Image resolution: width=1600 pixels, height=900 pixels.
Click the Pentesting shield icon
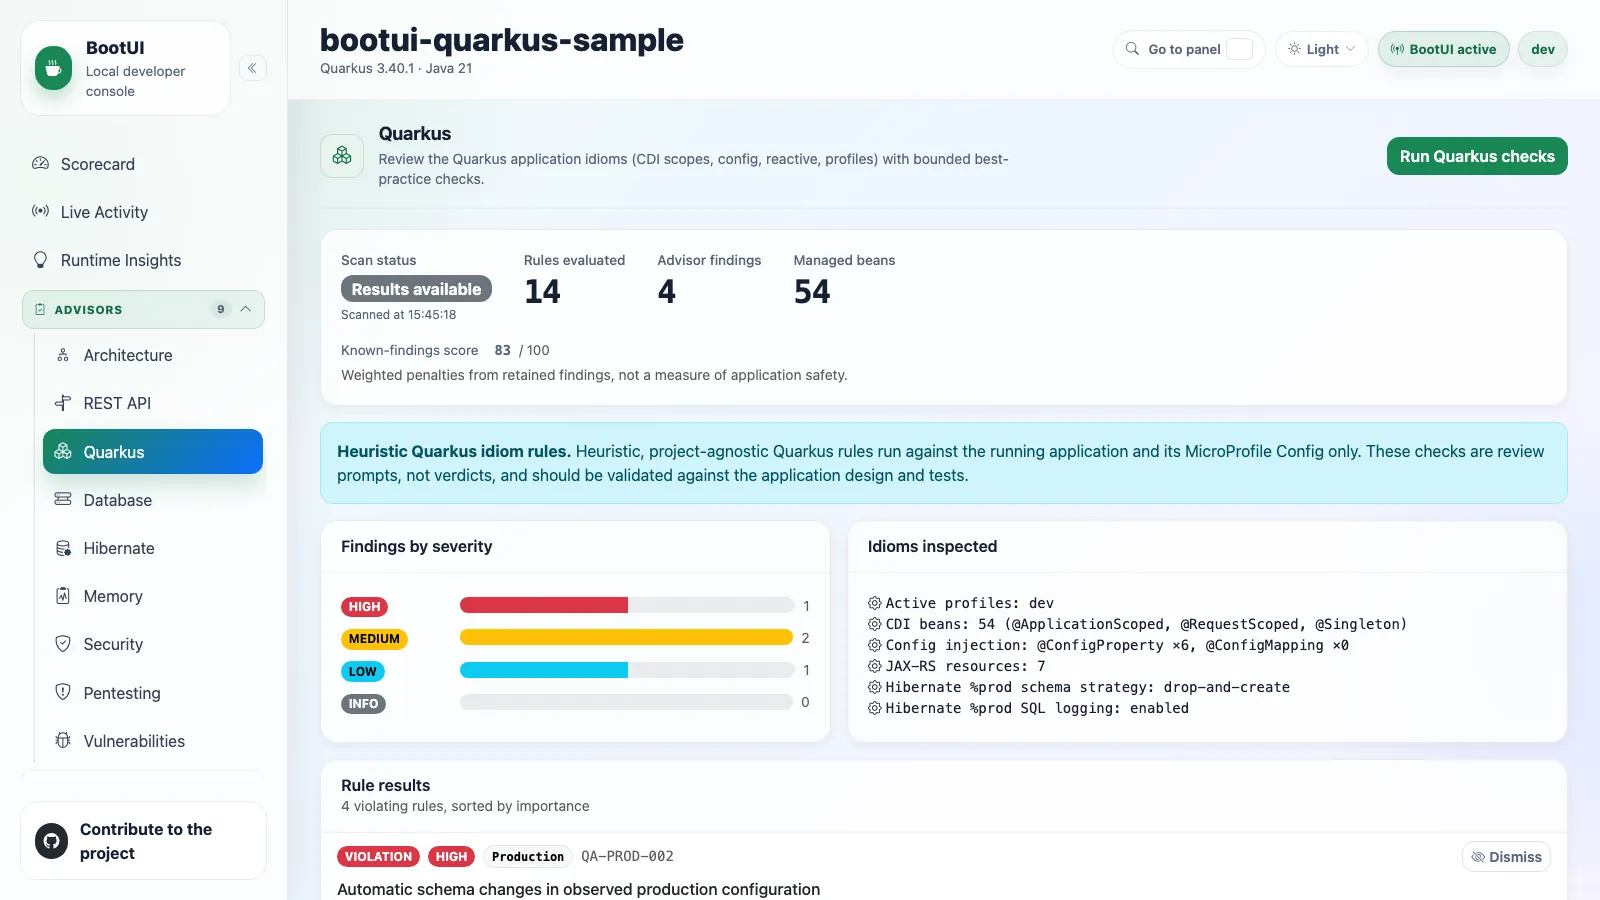63,692
